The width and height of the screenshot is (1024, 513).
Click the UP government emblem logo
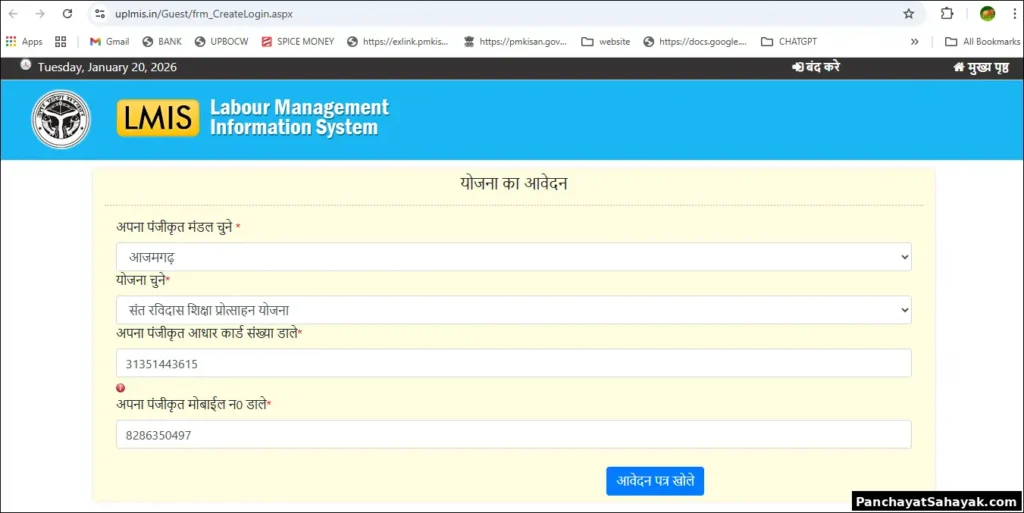(61, 119)
